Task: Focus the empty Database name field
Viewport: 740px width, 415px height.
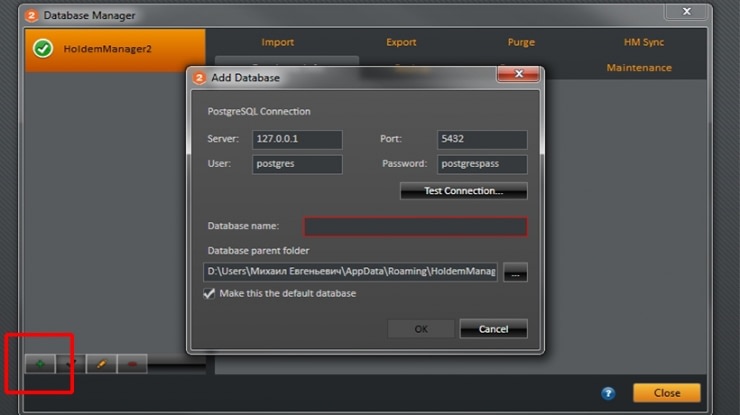Action: click(x=415, y=227)
